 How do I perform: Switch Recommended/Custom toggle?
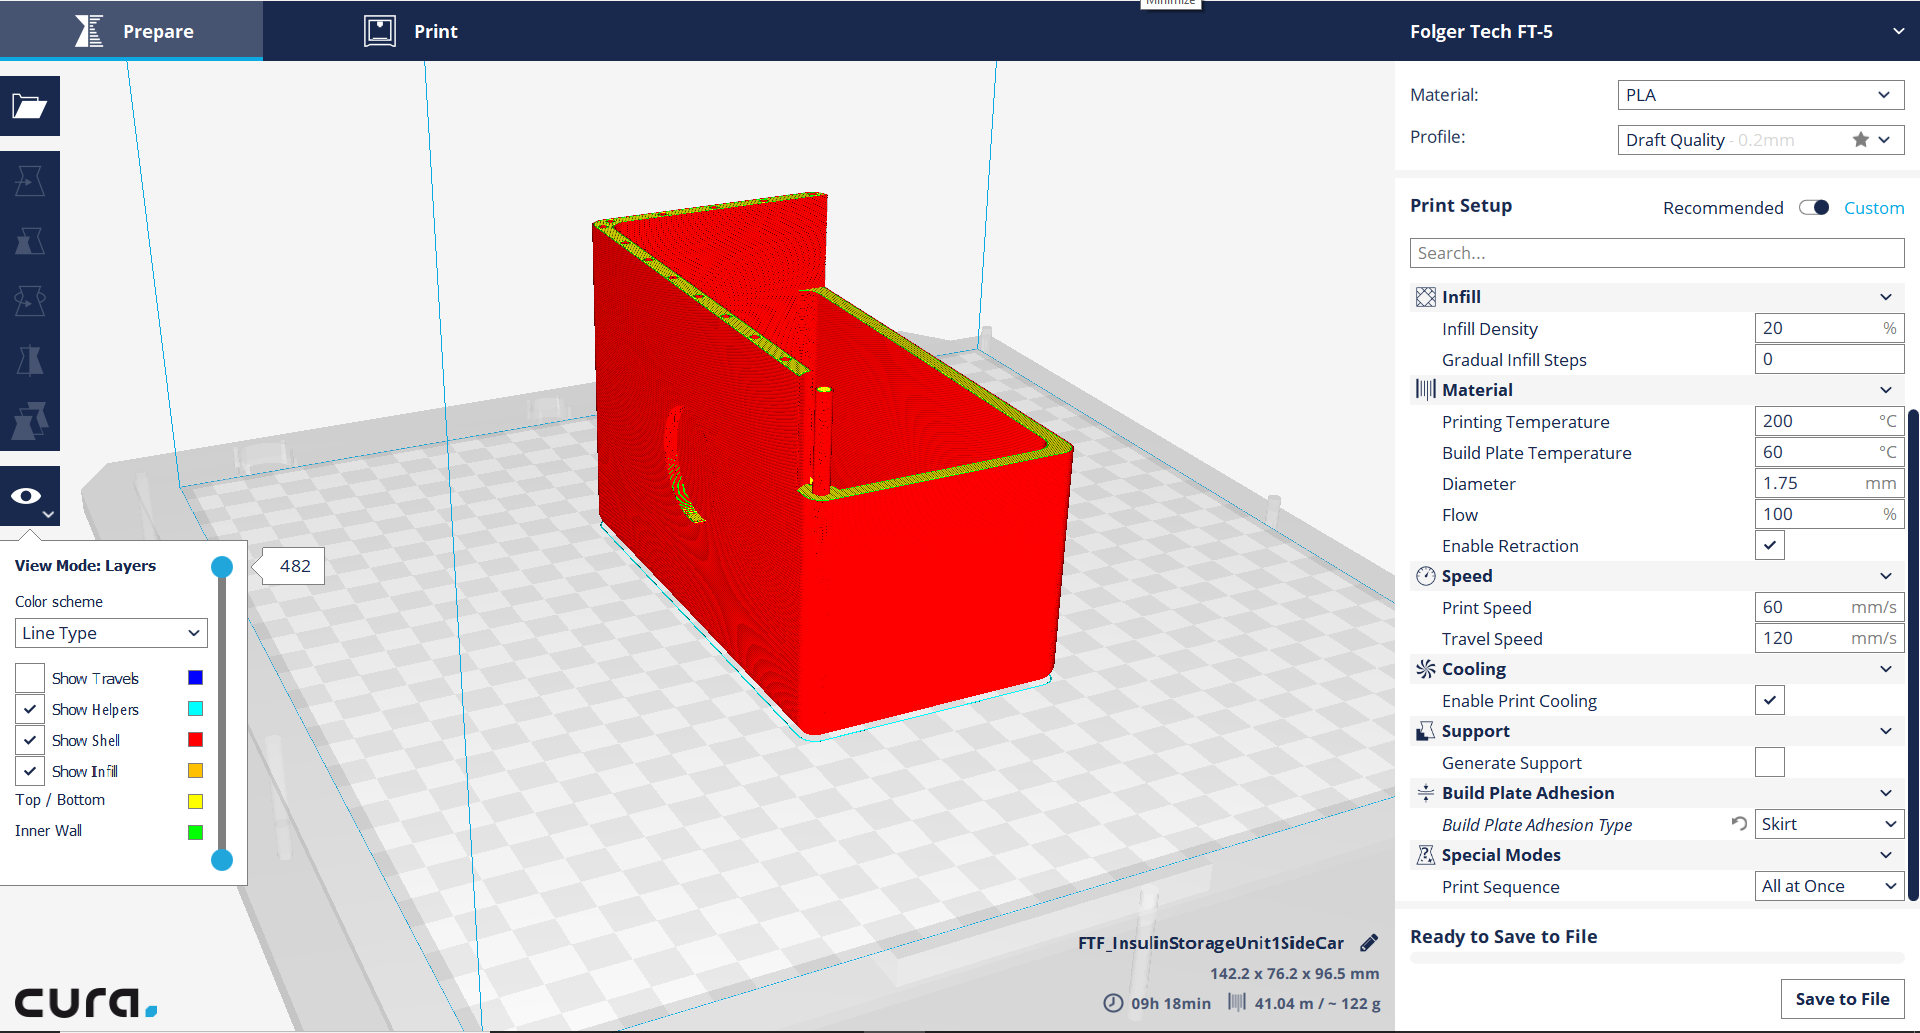[x=1814, y=207]
